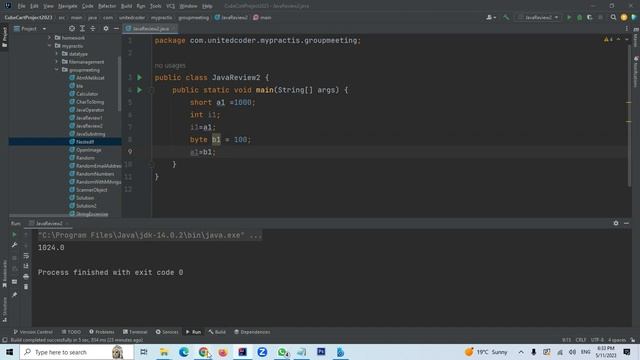Open Project view selector dropdown
Viewport: 640px width, 360px height.
point(30,29)
